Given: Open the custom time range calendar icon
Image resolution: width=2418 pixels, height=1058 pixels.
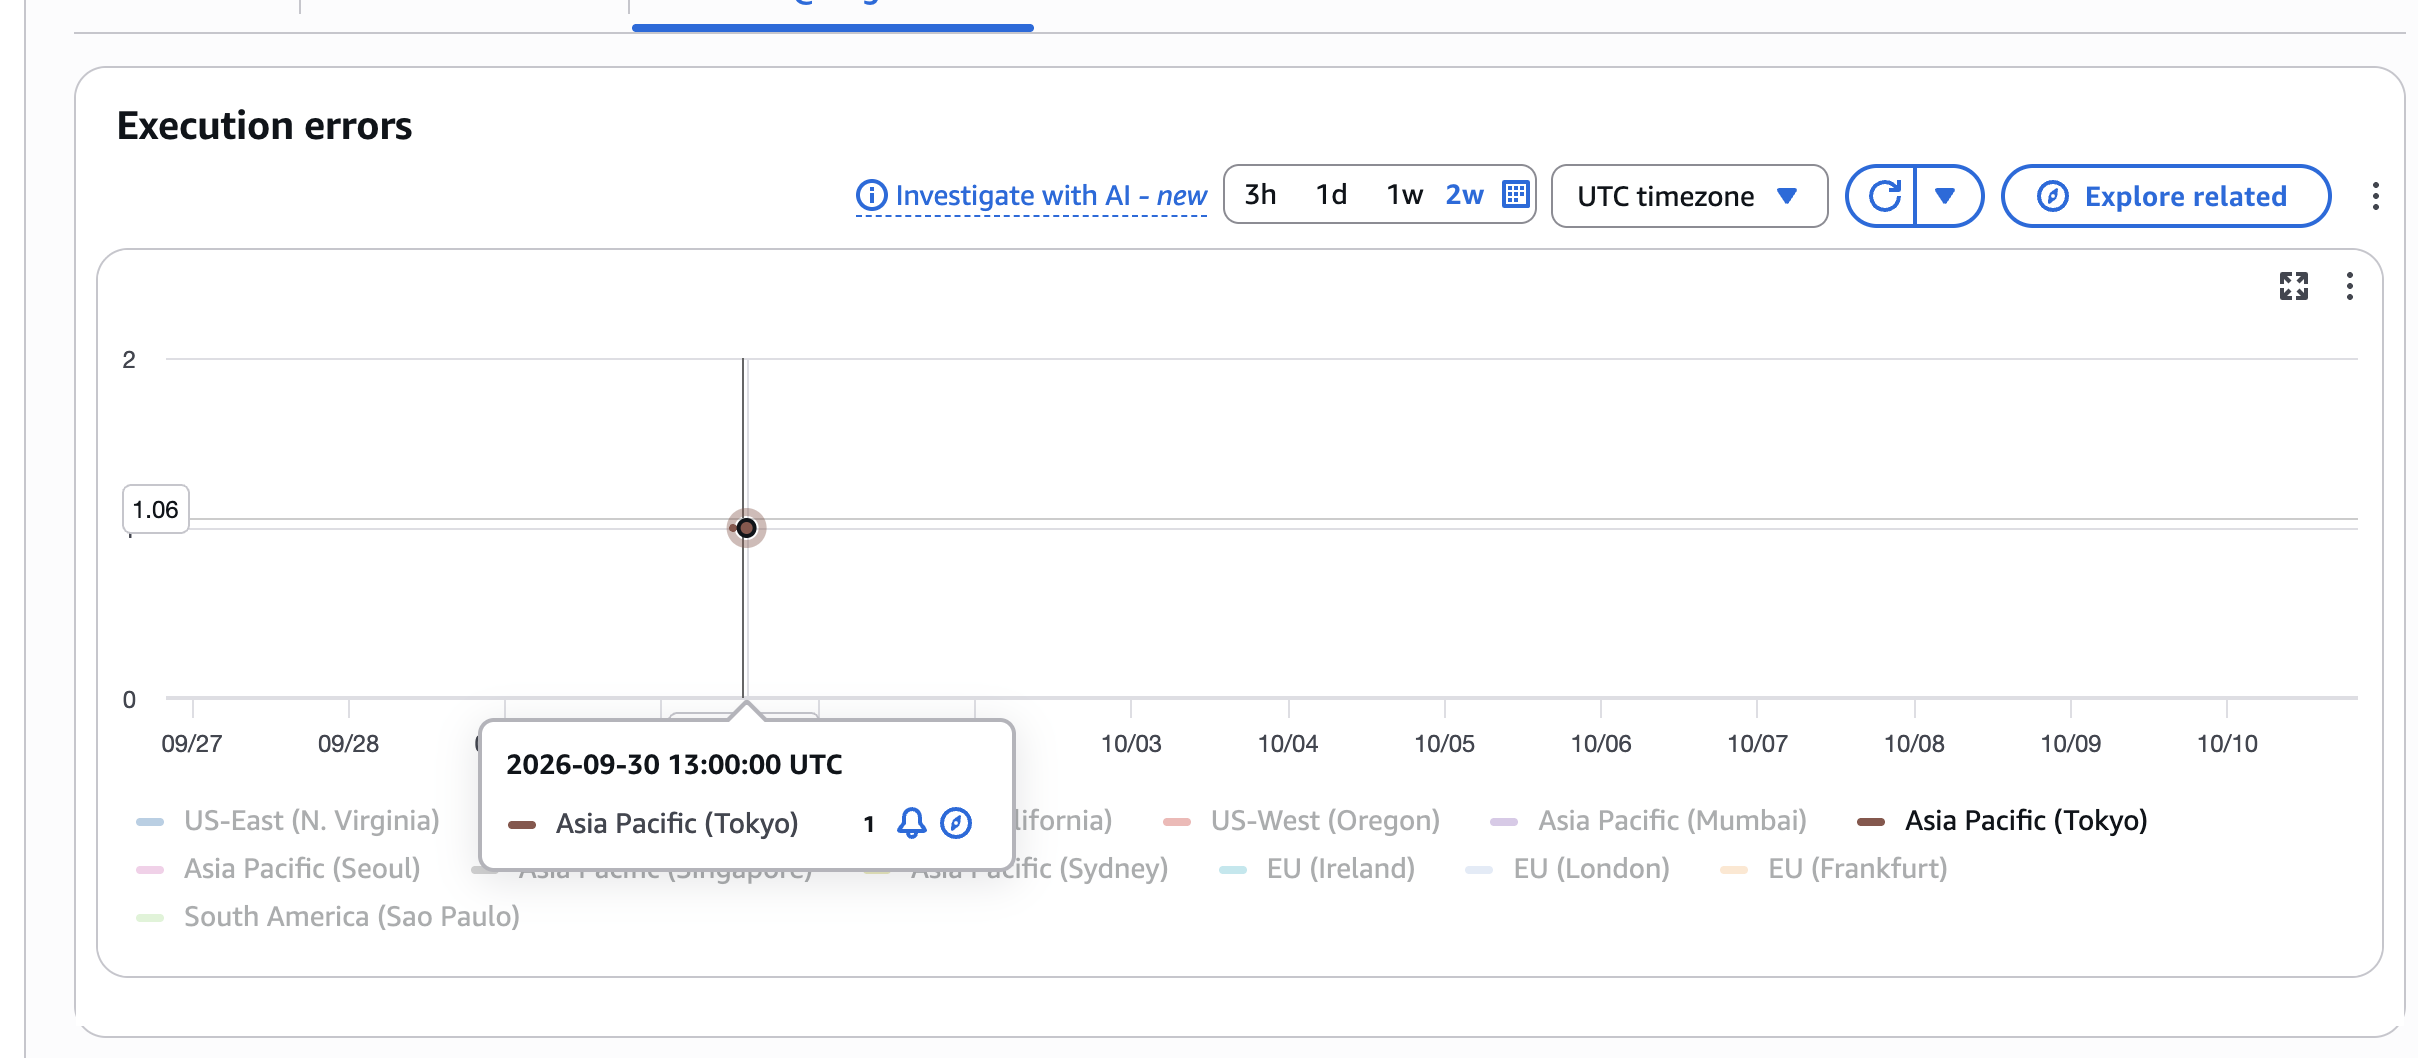Looking at the screenshot, I should tap(1516, 194).
